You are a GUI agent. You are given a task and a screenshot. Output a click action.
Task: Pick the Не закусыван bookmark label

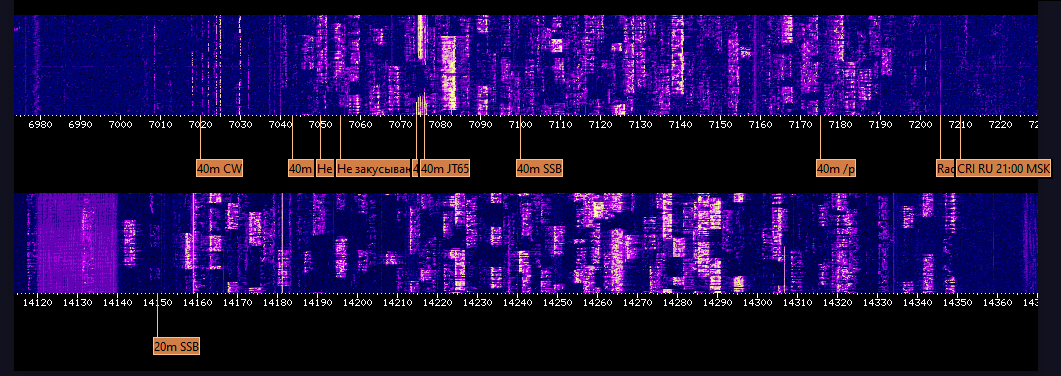(374, 168)
